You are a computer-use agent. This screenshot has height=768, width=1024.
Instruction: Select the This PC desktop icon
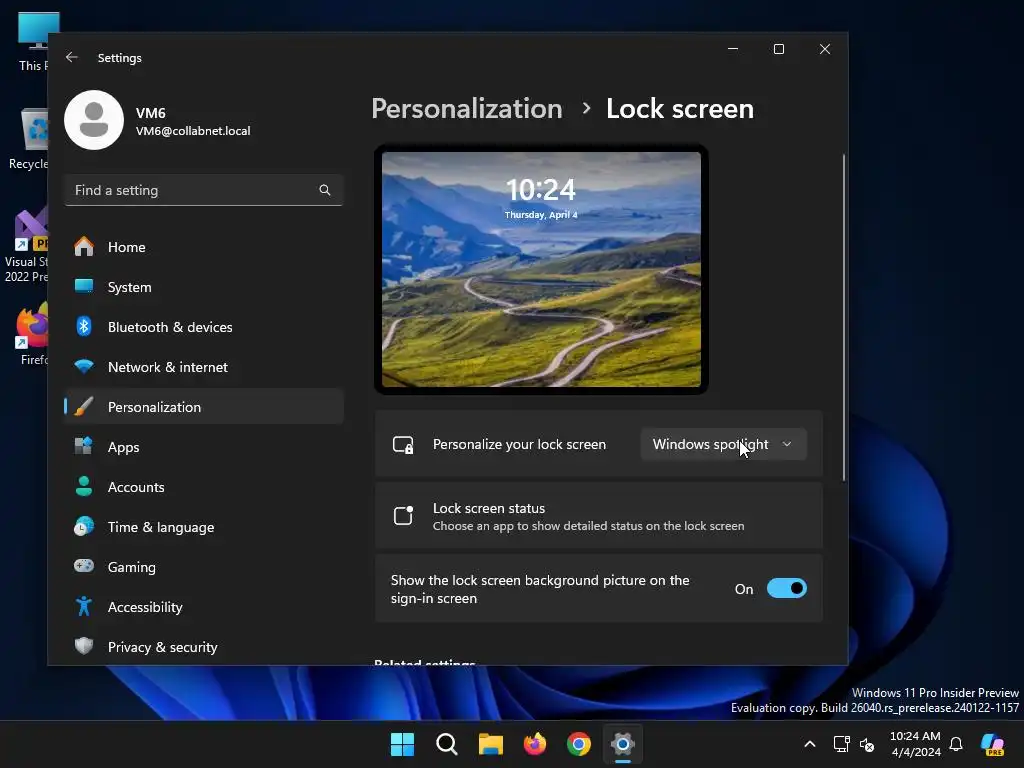pyautogui.click(x=34, y=42)
